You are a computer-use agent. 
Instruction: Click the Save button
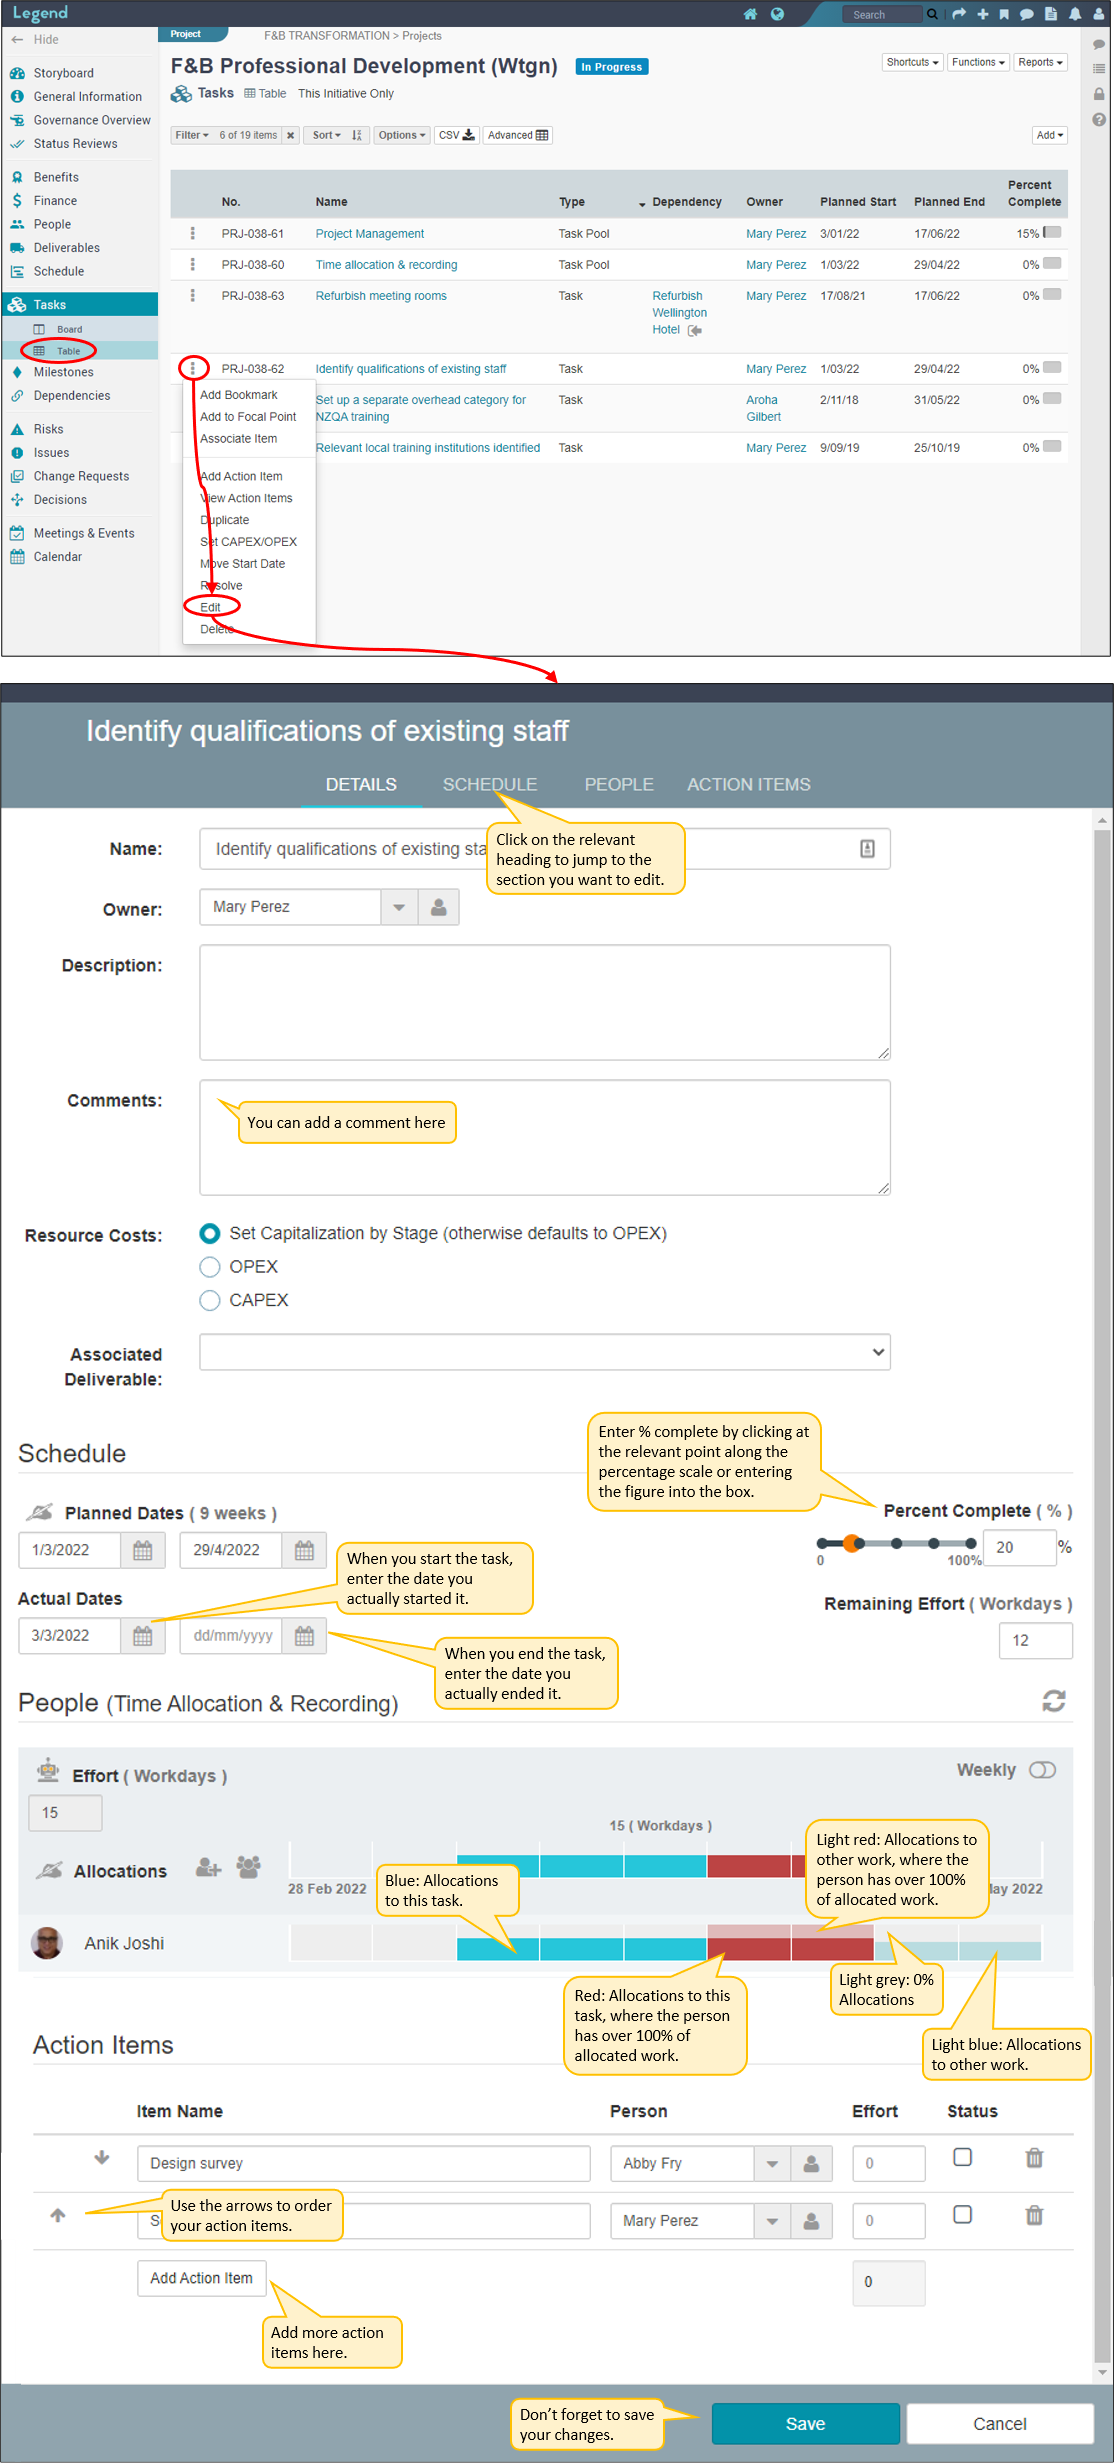point(806,2424)
